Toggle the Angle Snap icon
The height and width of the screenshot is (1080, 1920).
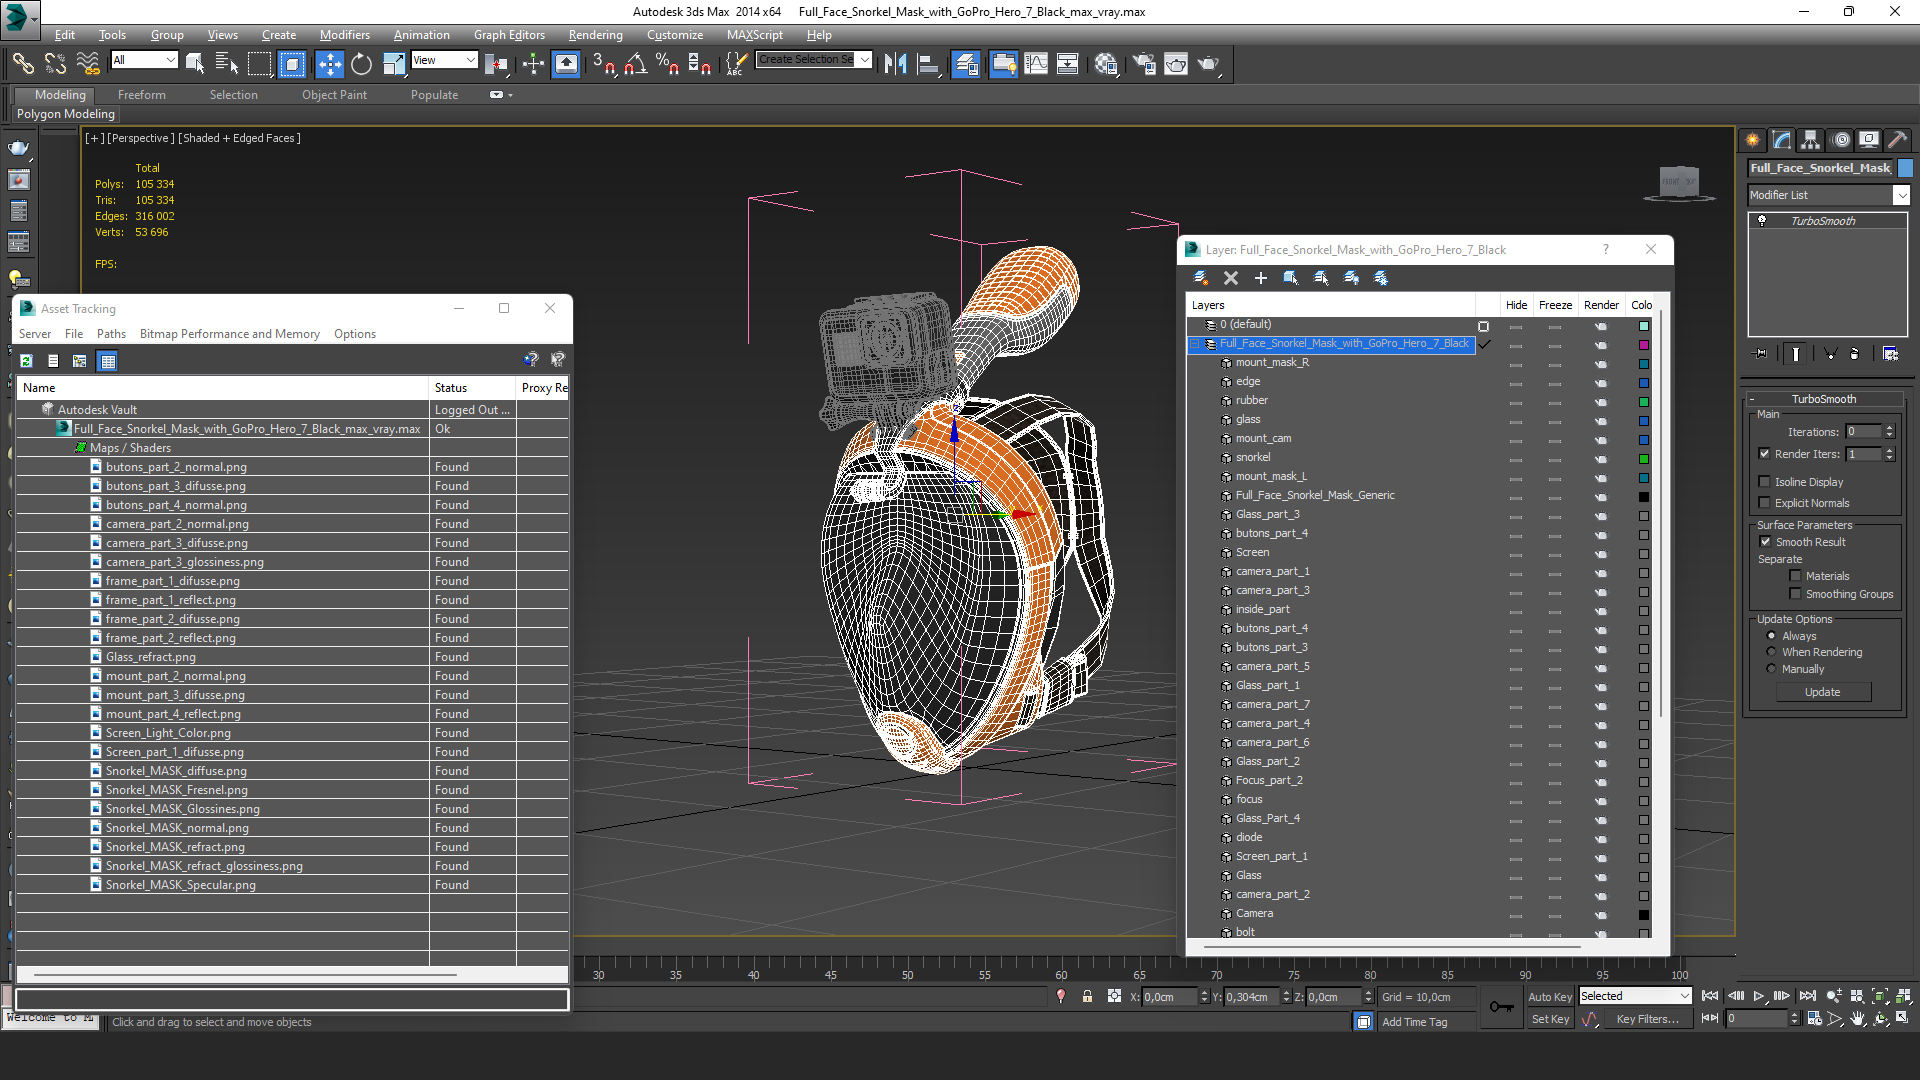coord(635,64)
